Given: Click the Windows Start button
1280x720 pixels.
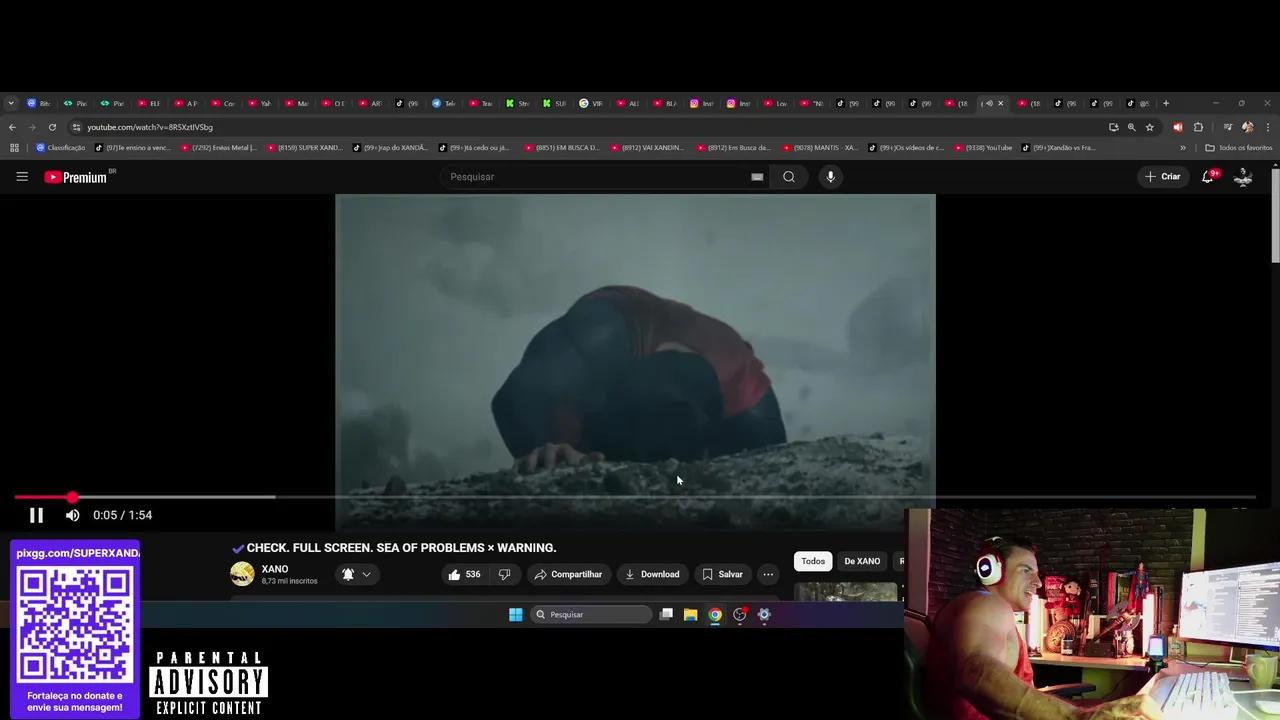Looking at the screenshot, I should pos(515,614).
